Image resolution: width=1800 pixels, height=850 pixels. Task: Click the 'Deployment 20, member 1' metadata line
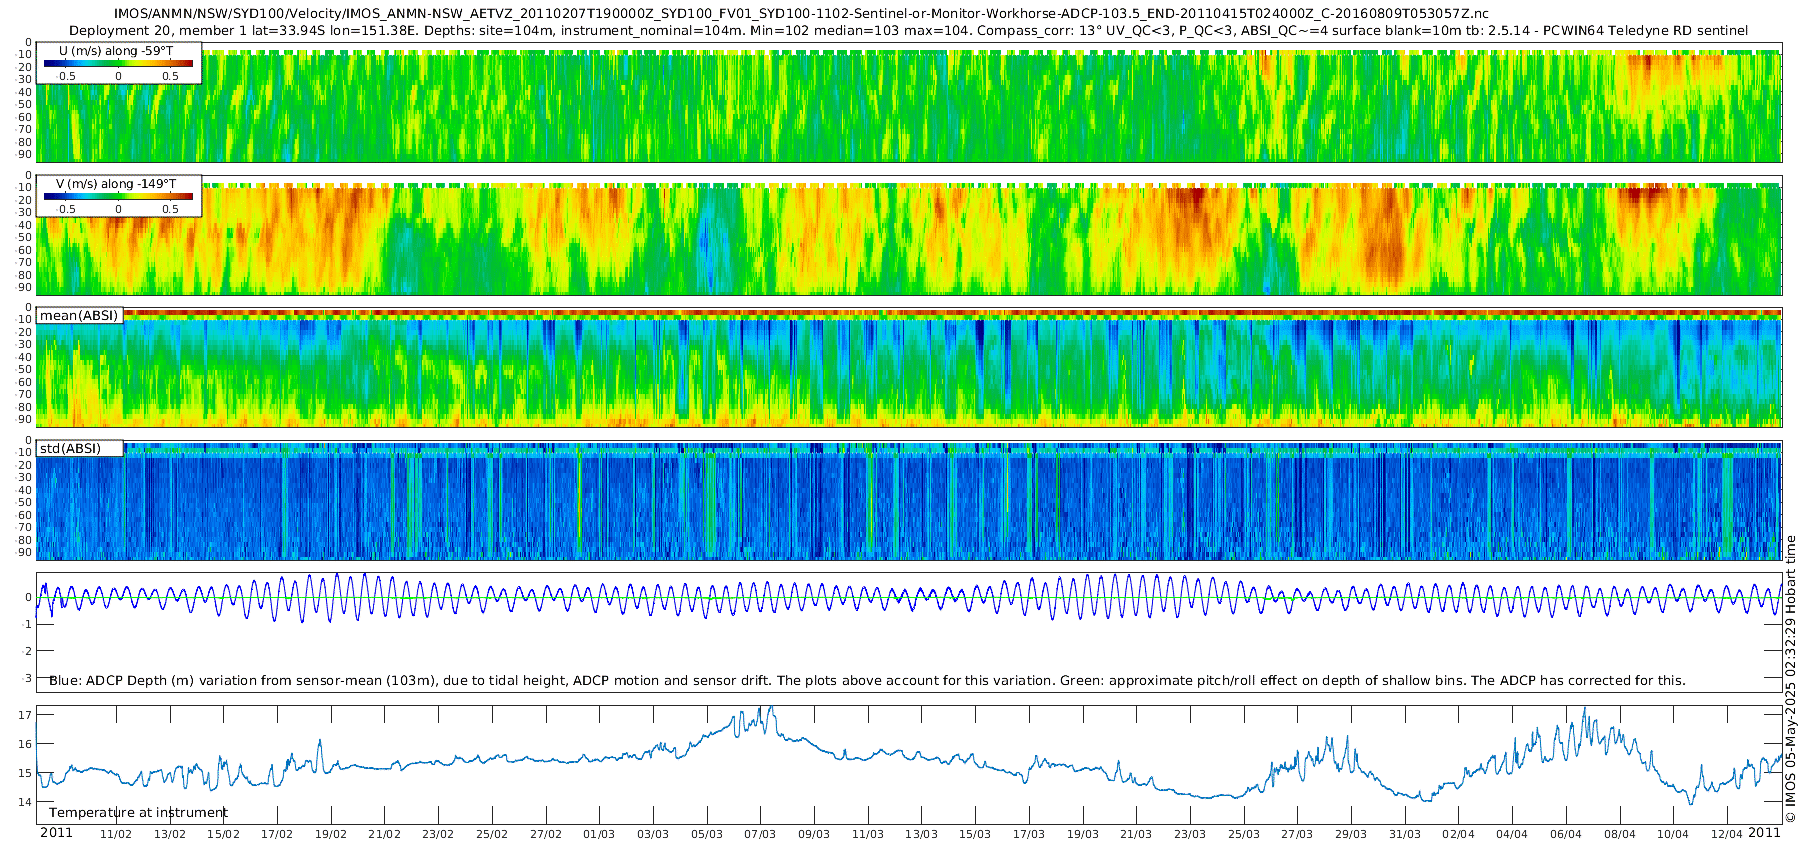[909, 30]
